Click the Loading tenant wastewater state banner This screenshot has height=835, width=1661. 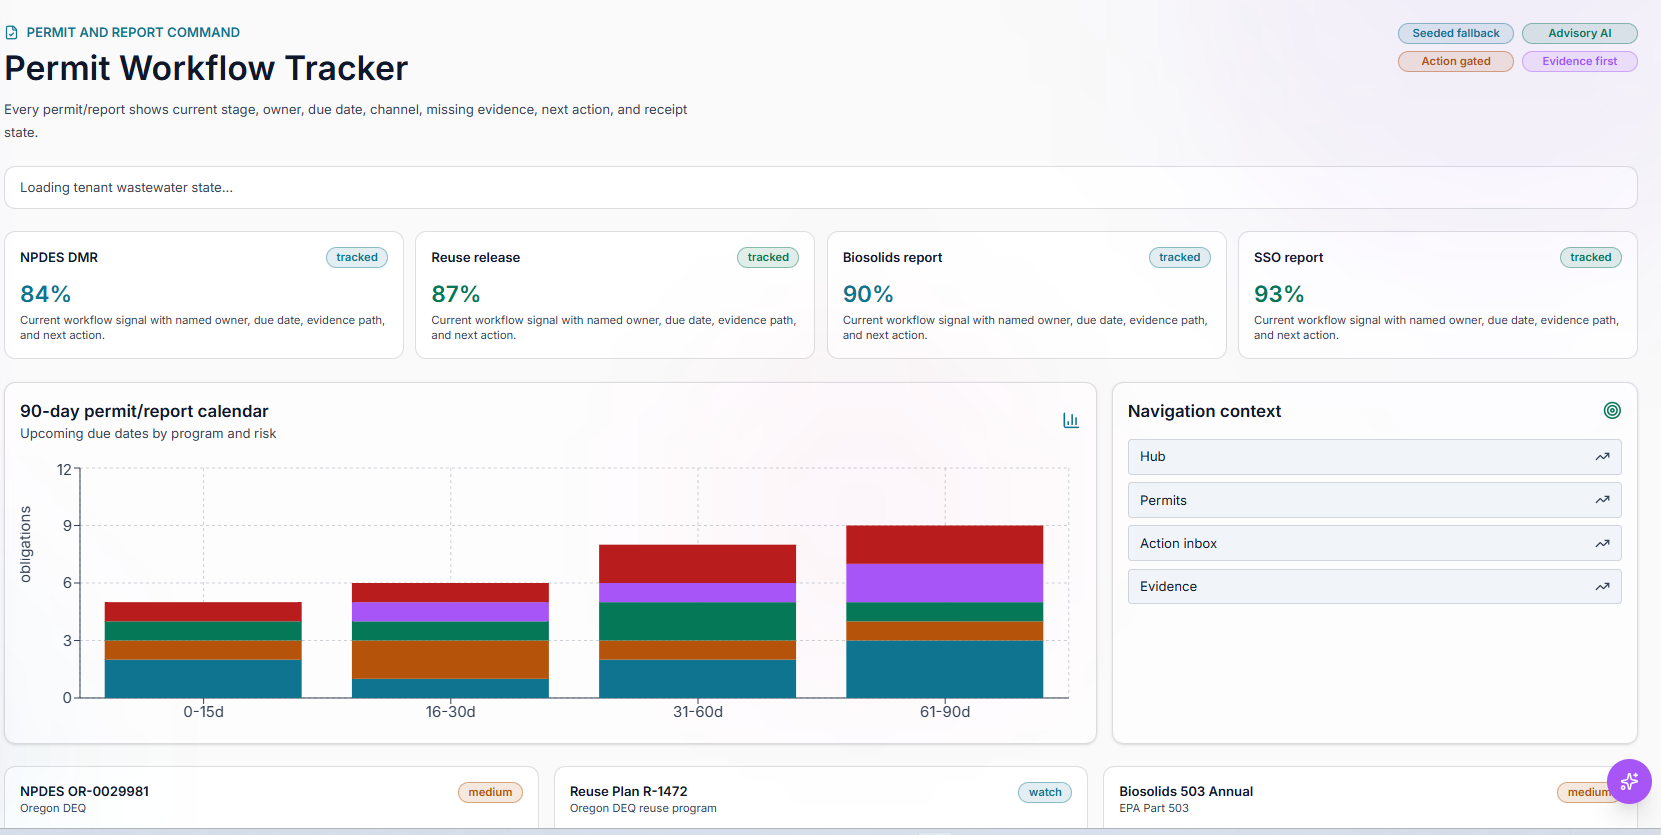coord(821,188)
